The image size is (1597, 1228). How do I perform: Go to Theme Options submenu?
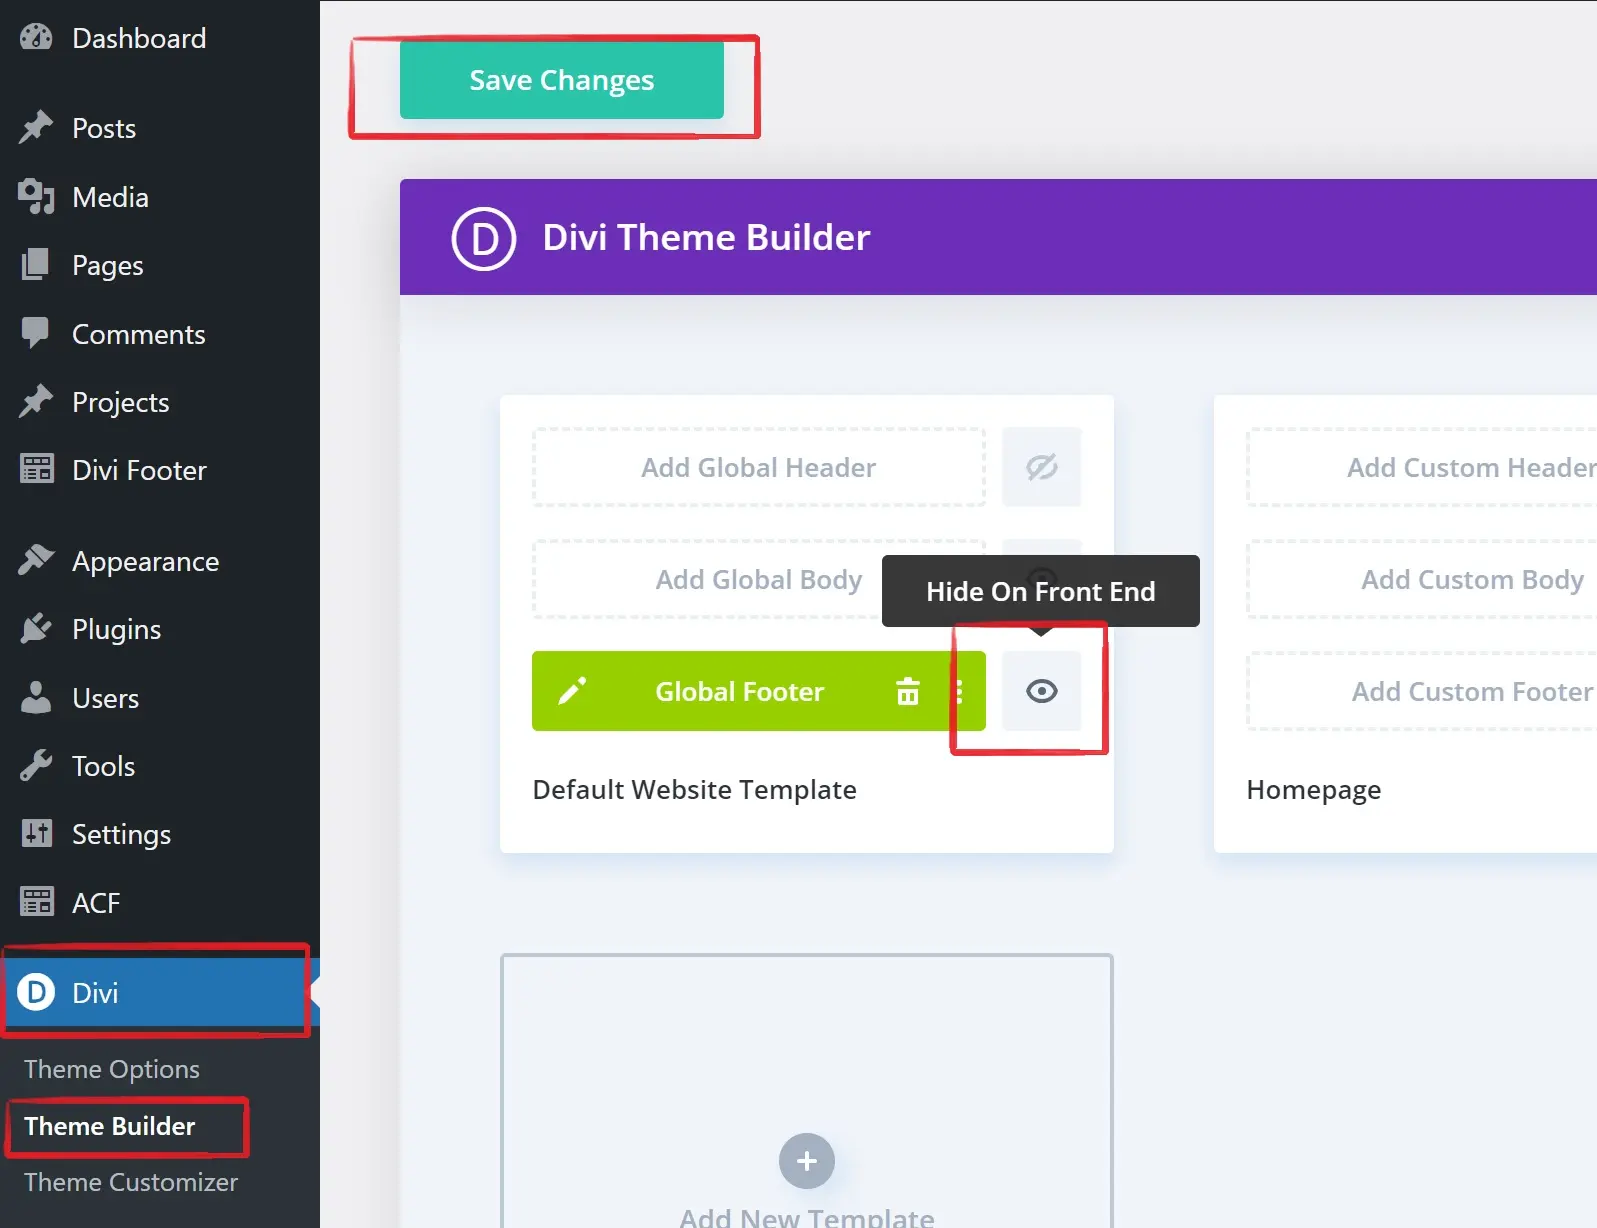112,1069
